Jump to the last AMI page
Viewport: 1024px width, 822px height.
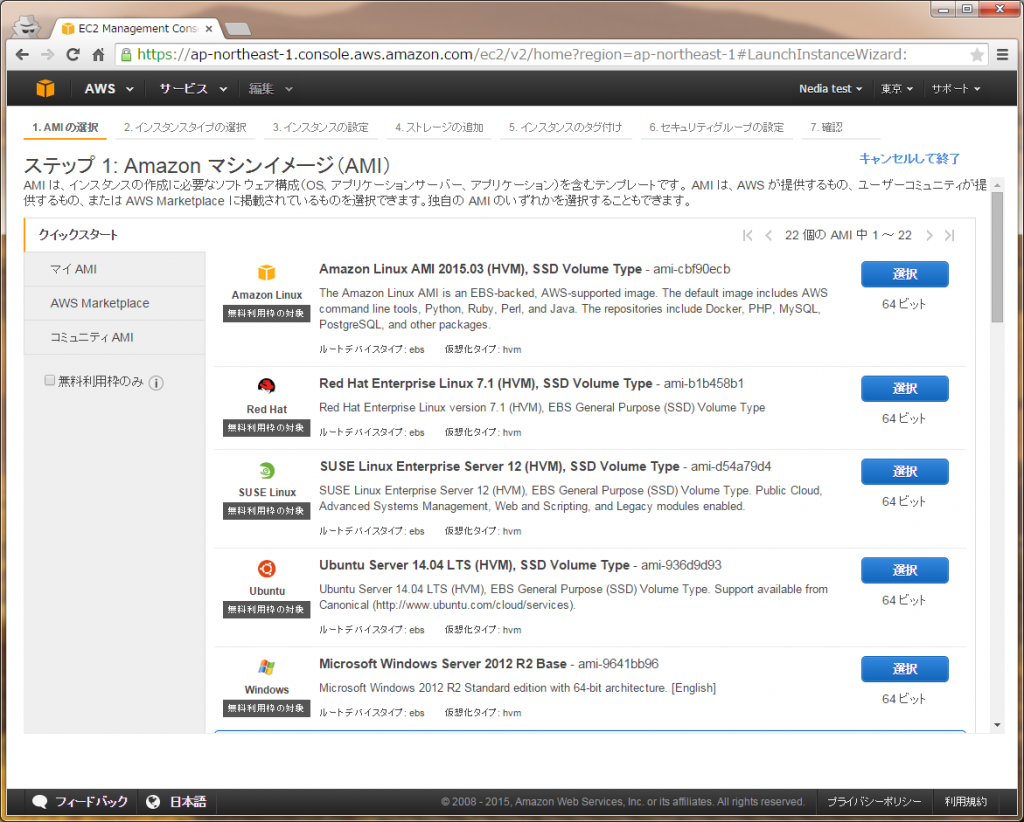(x=950, y=235)
